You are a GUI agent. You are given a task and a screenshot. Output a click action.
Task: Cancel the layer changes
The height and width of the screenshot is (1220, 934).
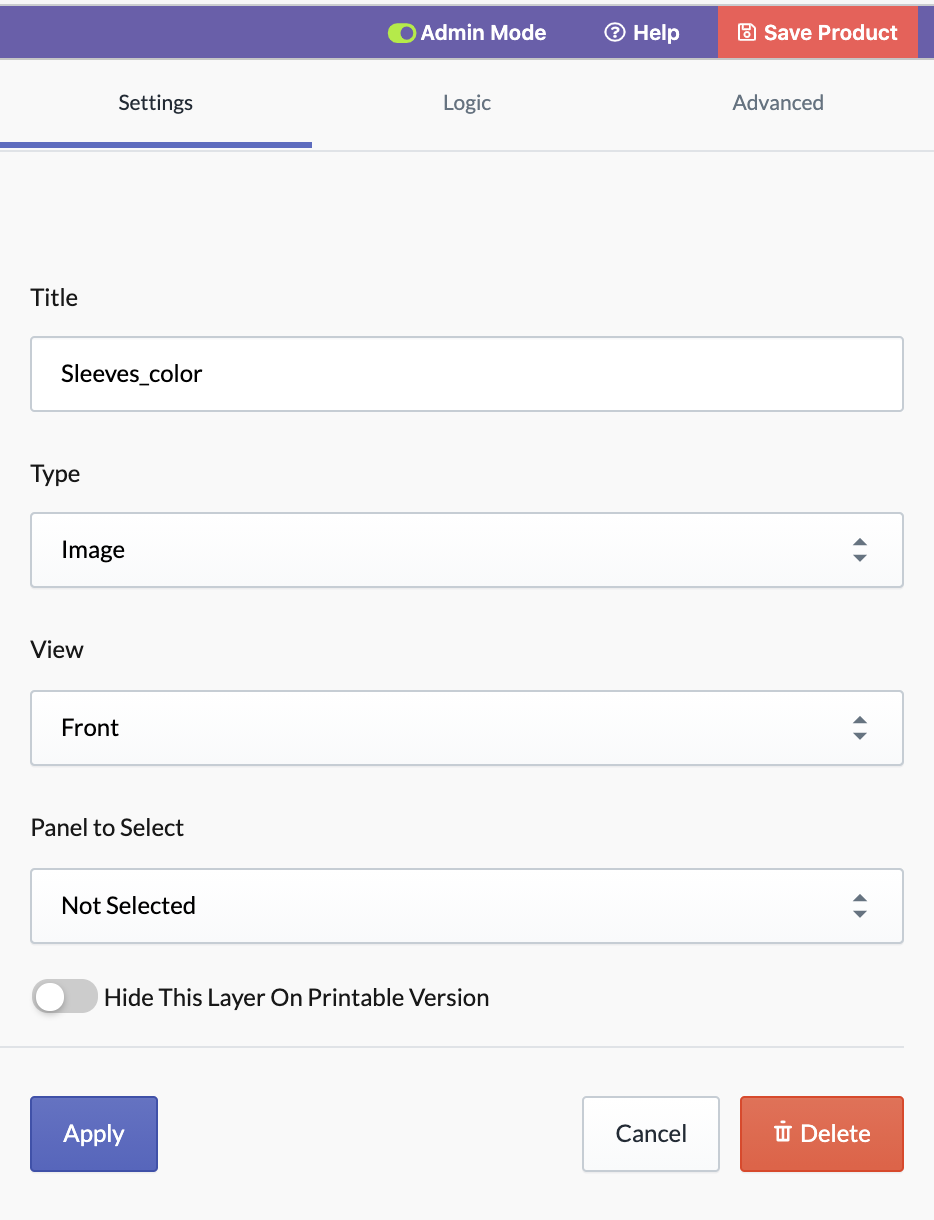click(x=651, y=1134)
